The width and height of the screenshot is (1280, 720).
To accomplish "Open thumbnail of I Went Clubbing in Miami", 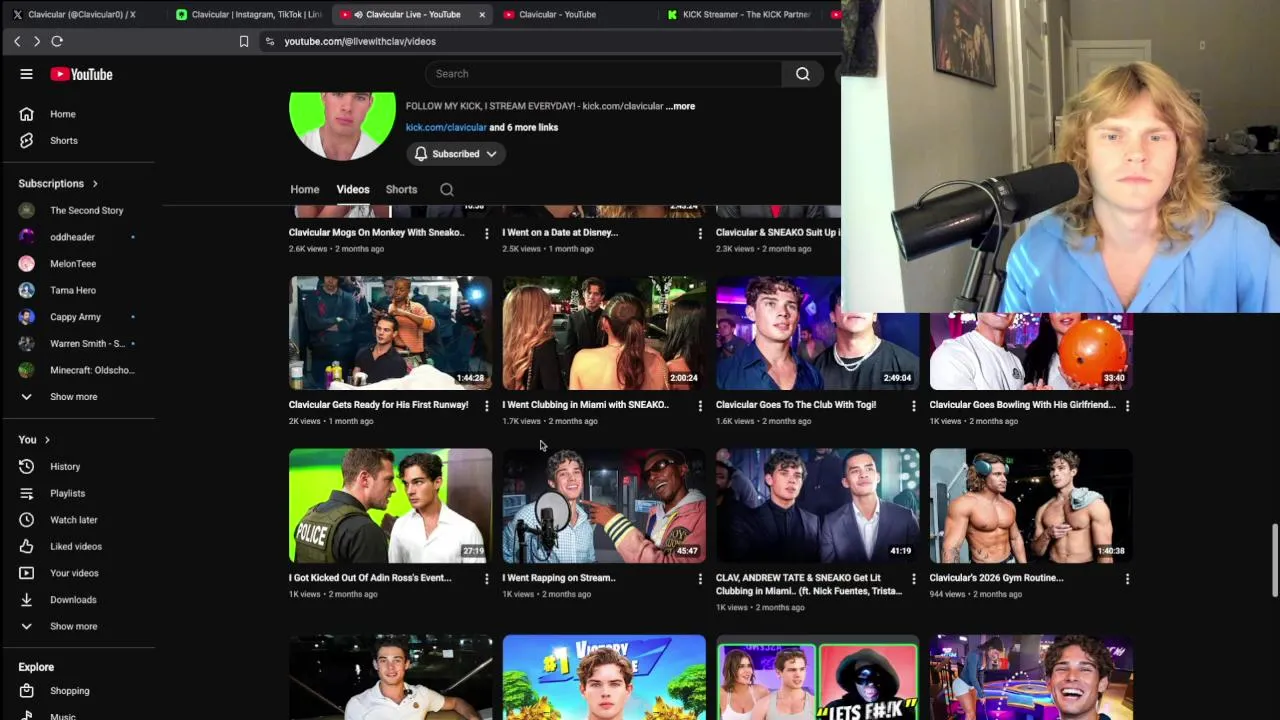I will tap(604, 333).
